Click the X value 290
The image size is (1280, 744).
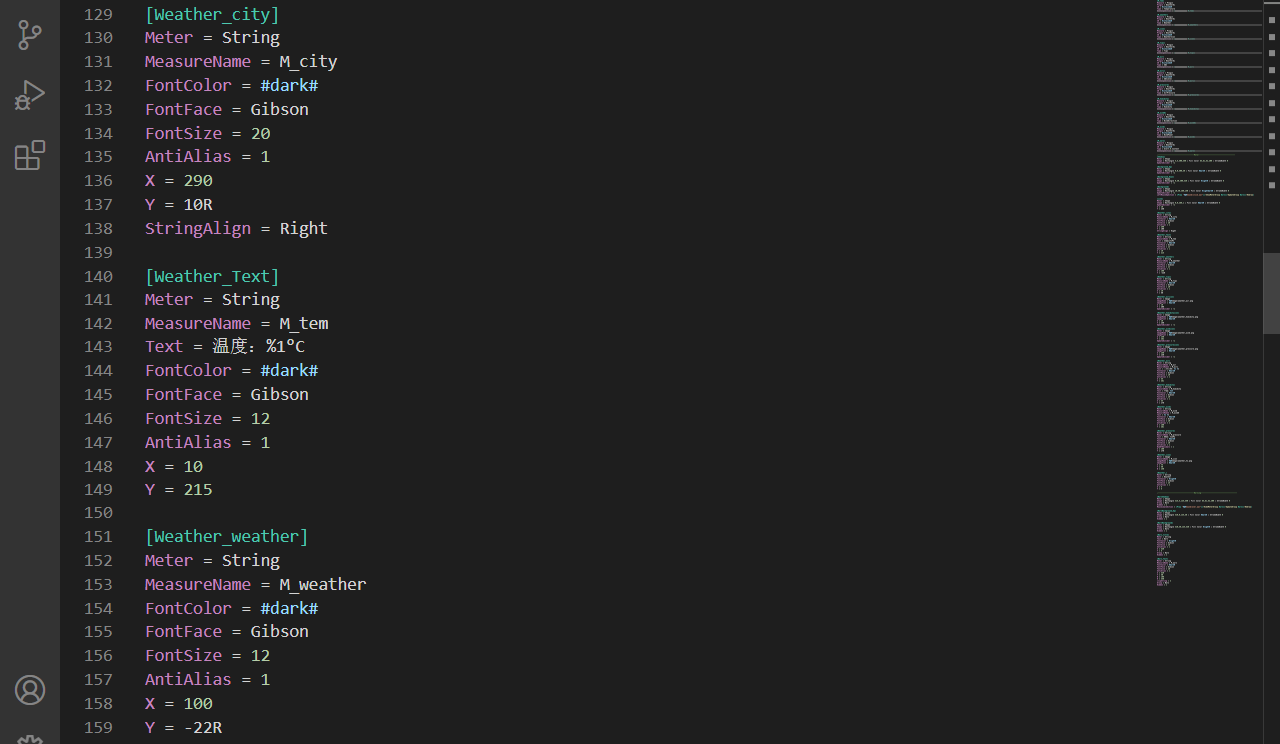[198, 180]
